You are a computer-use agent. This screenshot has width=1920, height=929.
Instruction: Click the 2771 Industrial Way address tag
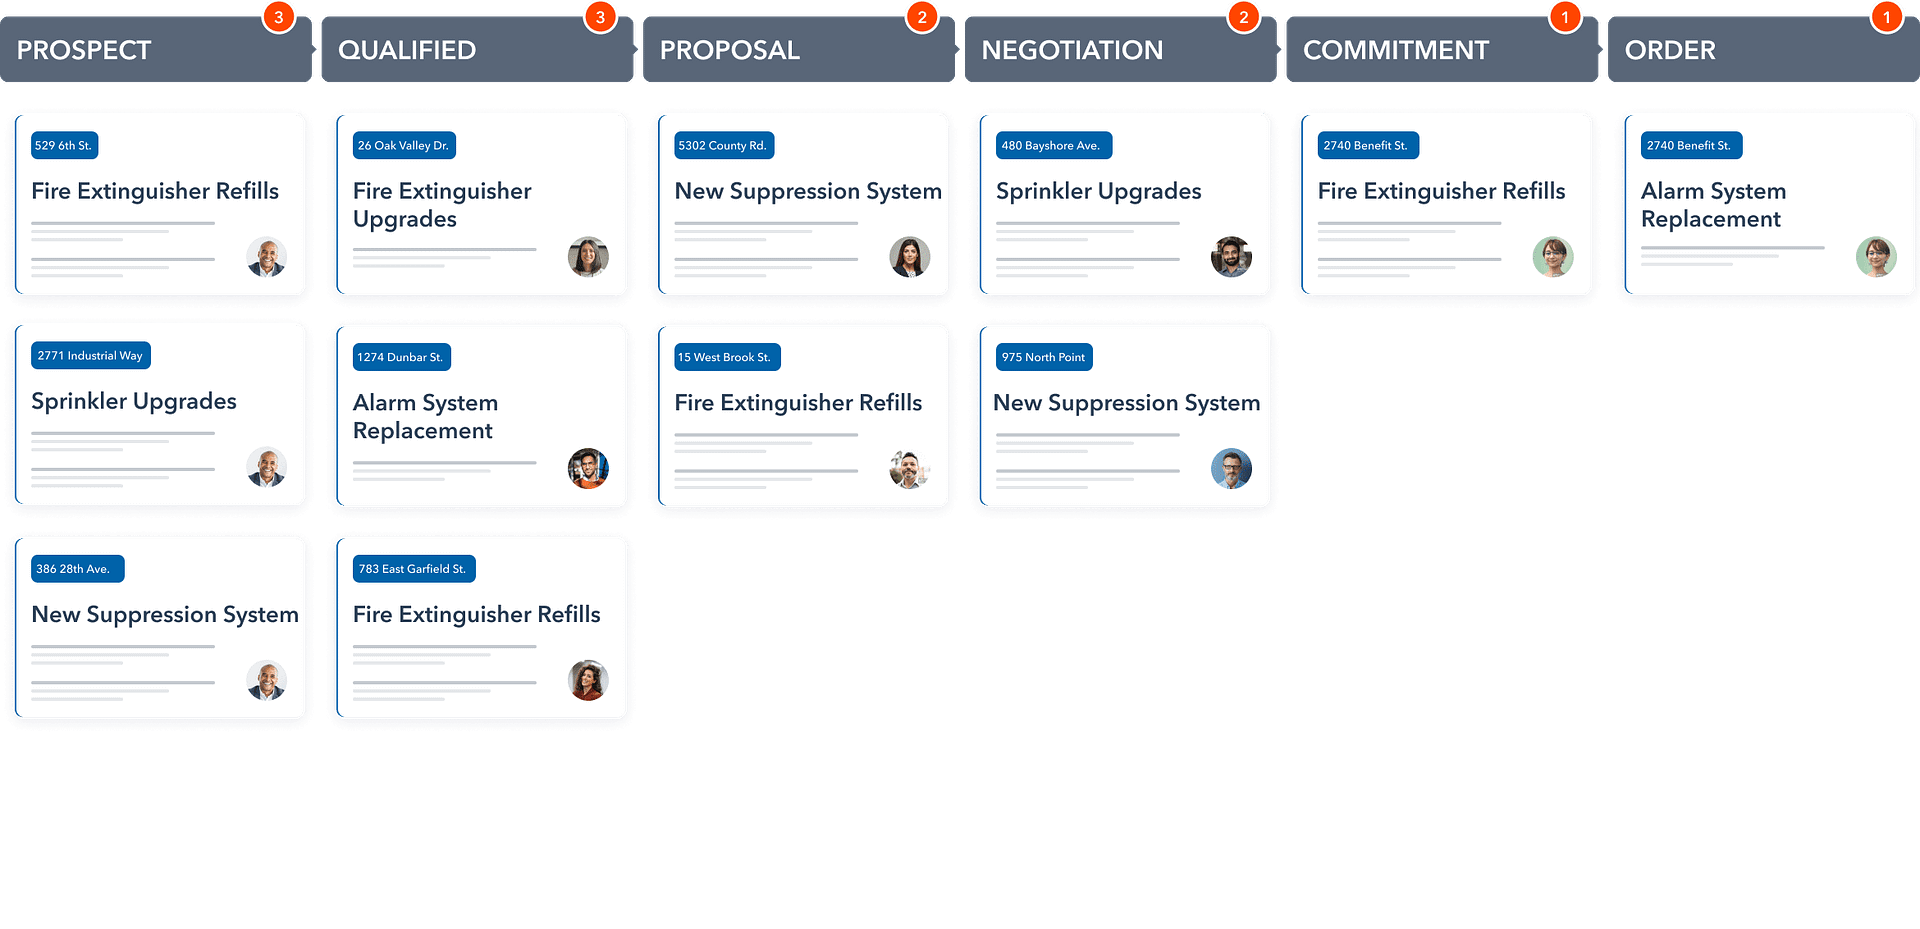[90, 356]
